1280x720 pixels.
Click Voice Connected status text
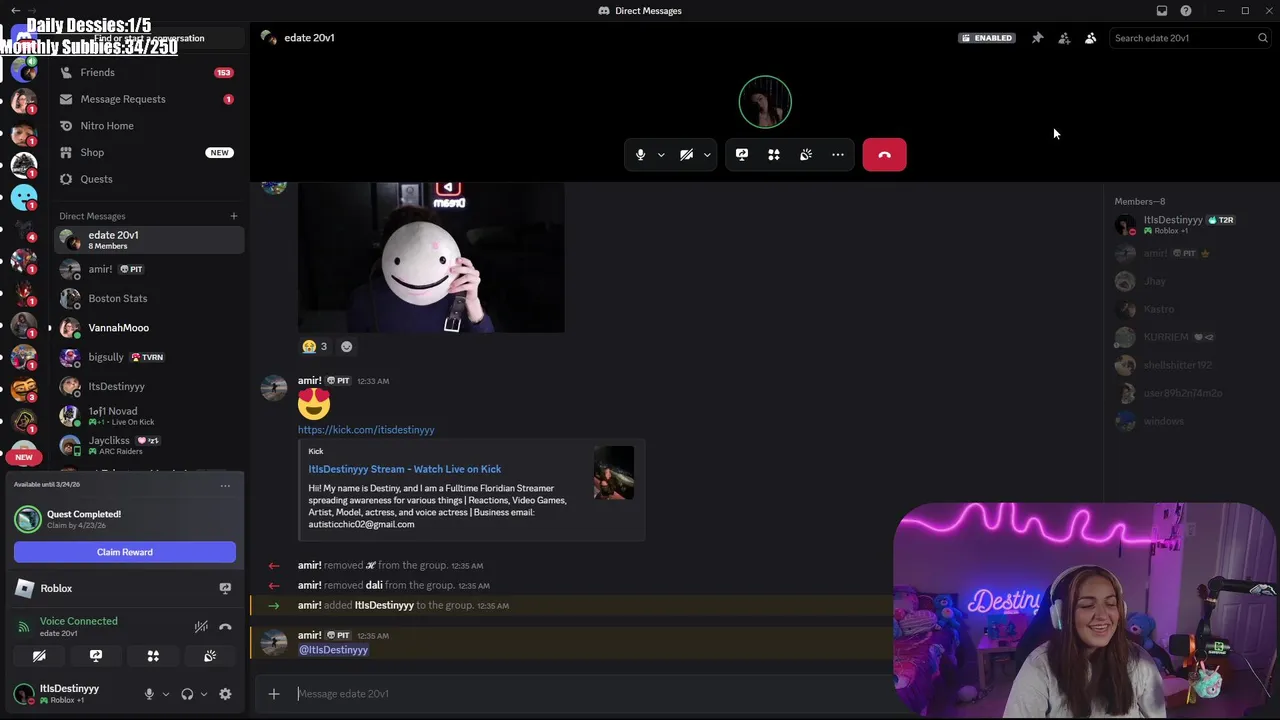pyautogui.click(x=79, y=621)
